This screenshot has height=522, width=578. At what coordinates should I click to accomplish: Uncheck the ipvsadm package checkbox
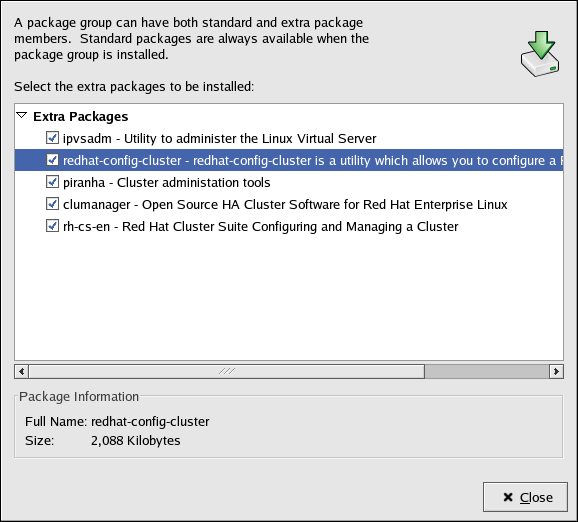[x=52, y=138]
